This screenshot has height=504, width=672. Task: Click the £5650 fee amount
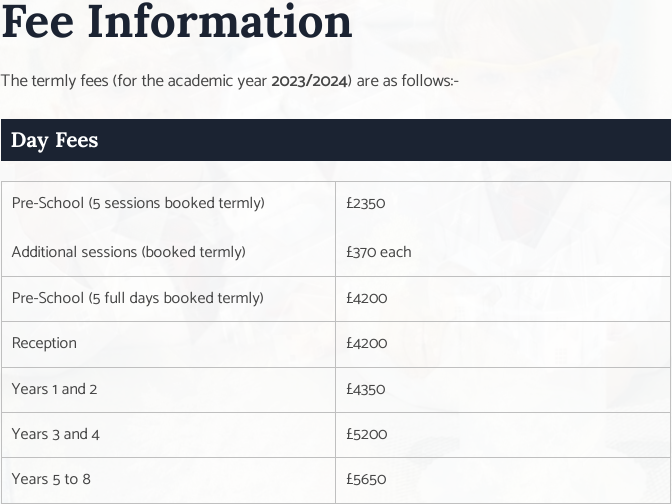click(366, 479)
